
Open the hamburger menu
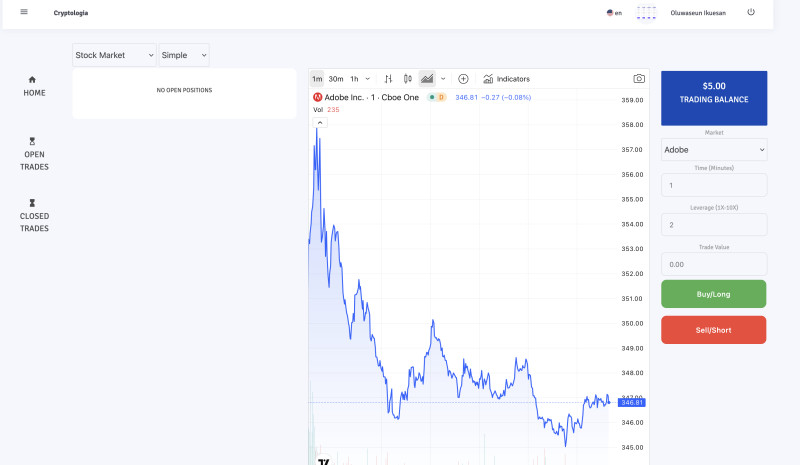coord(24,12)
